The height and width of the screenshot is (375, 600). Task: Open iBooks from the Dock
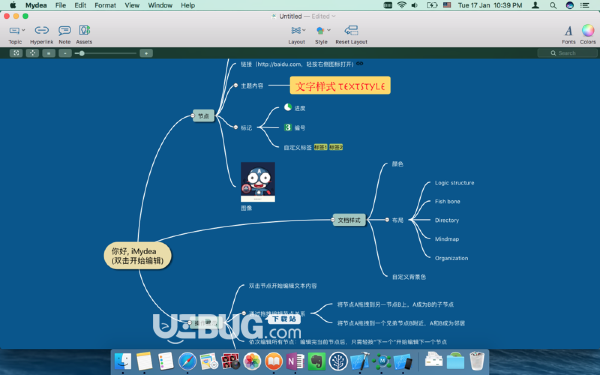[273, 361]
